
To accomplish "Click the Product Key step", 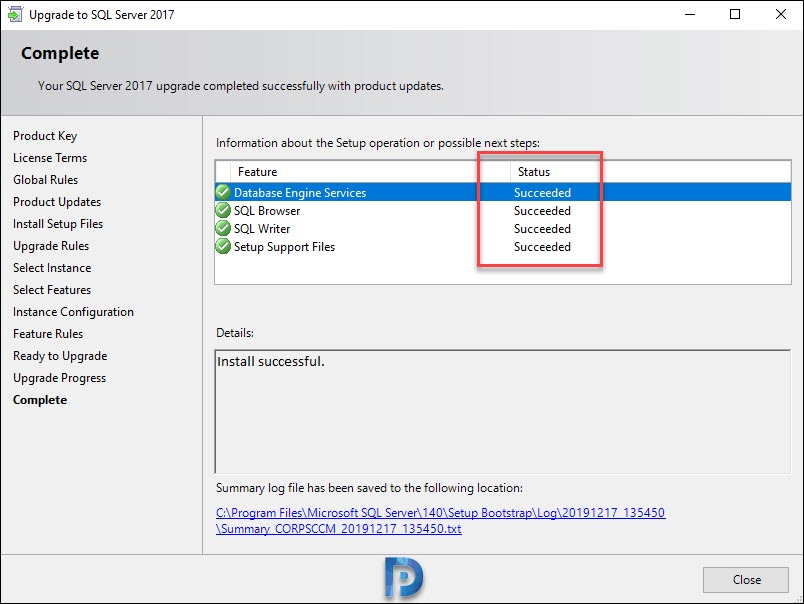I will click(x=45, y=136).
